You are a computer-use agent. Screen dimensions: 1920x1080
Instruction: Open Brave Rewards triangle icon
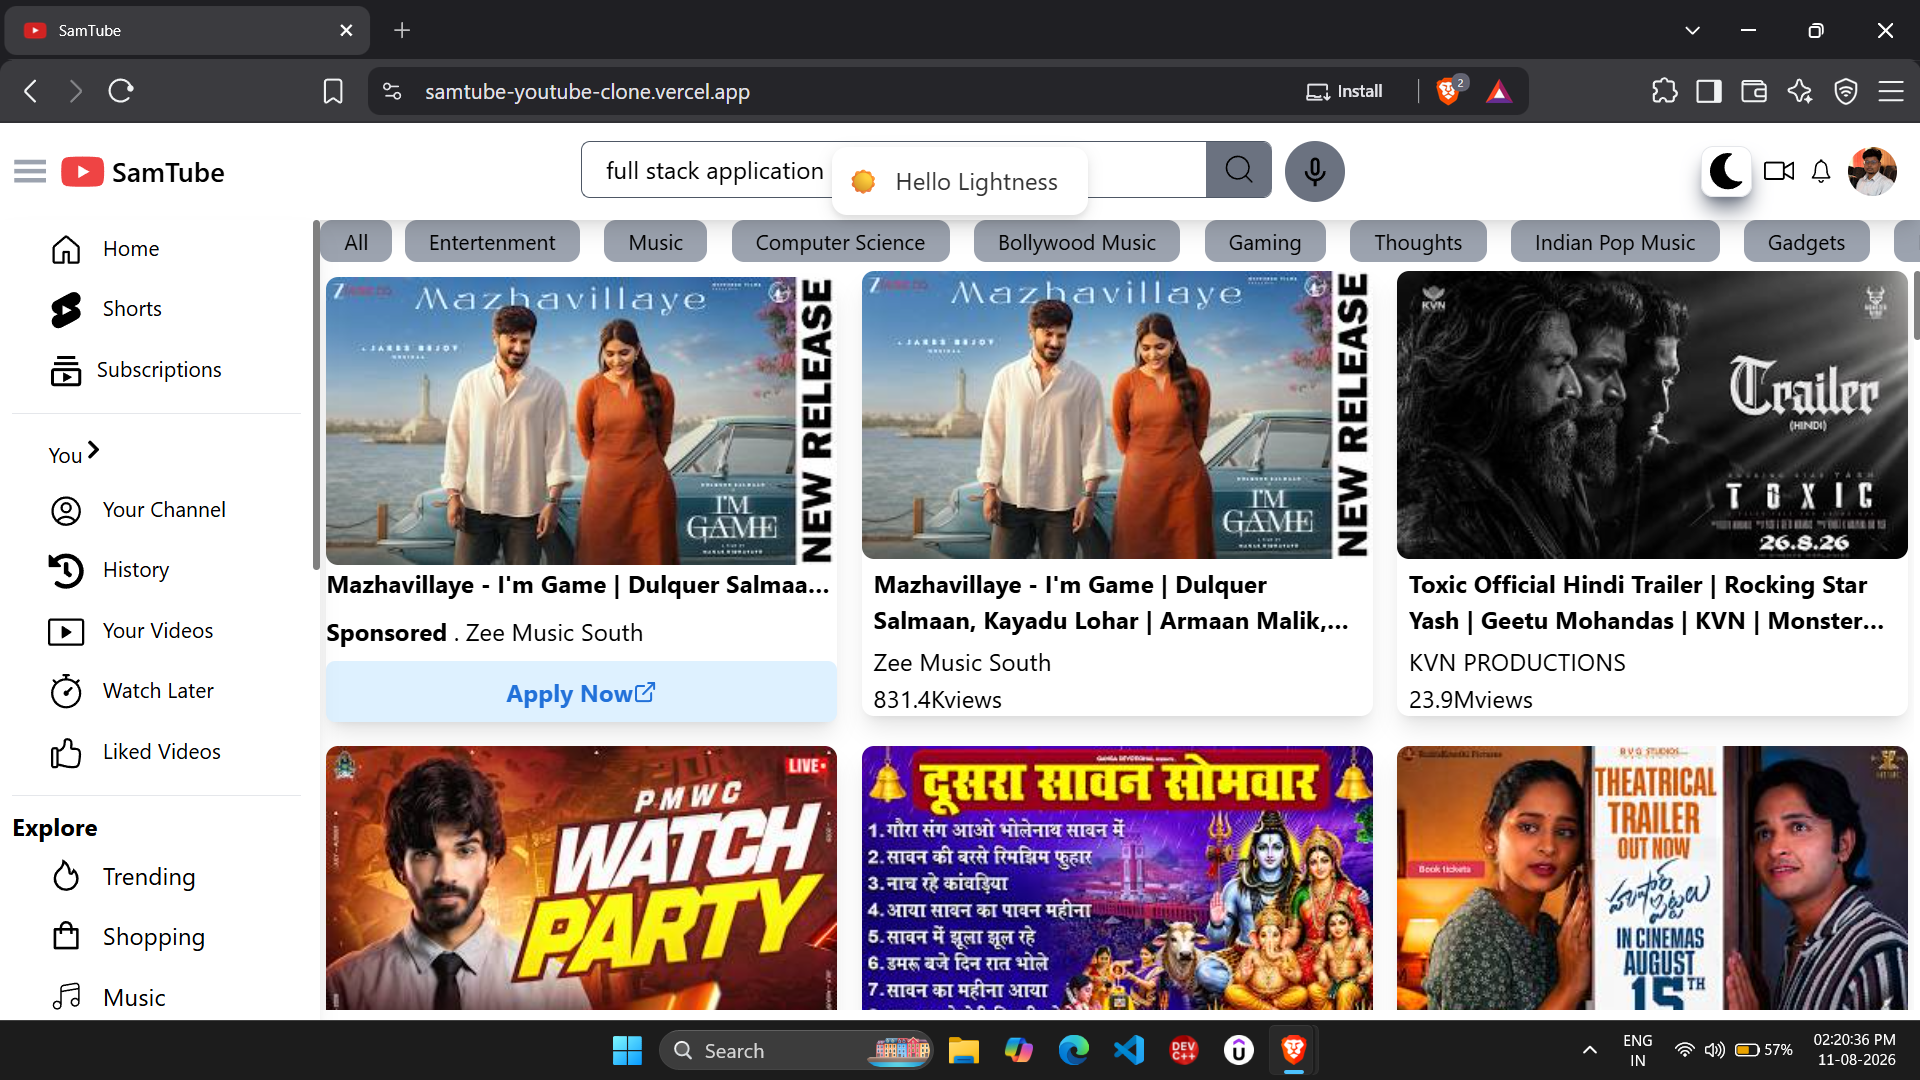[1498, 92]
